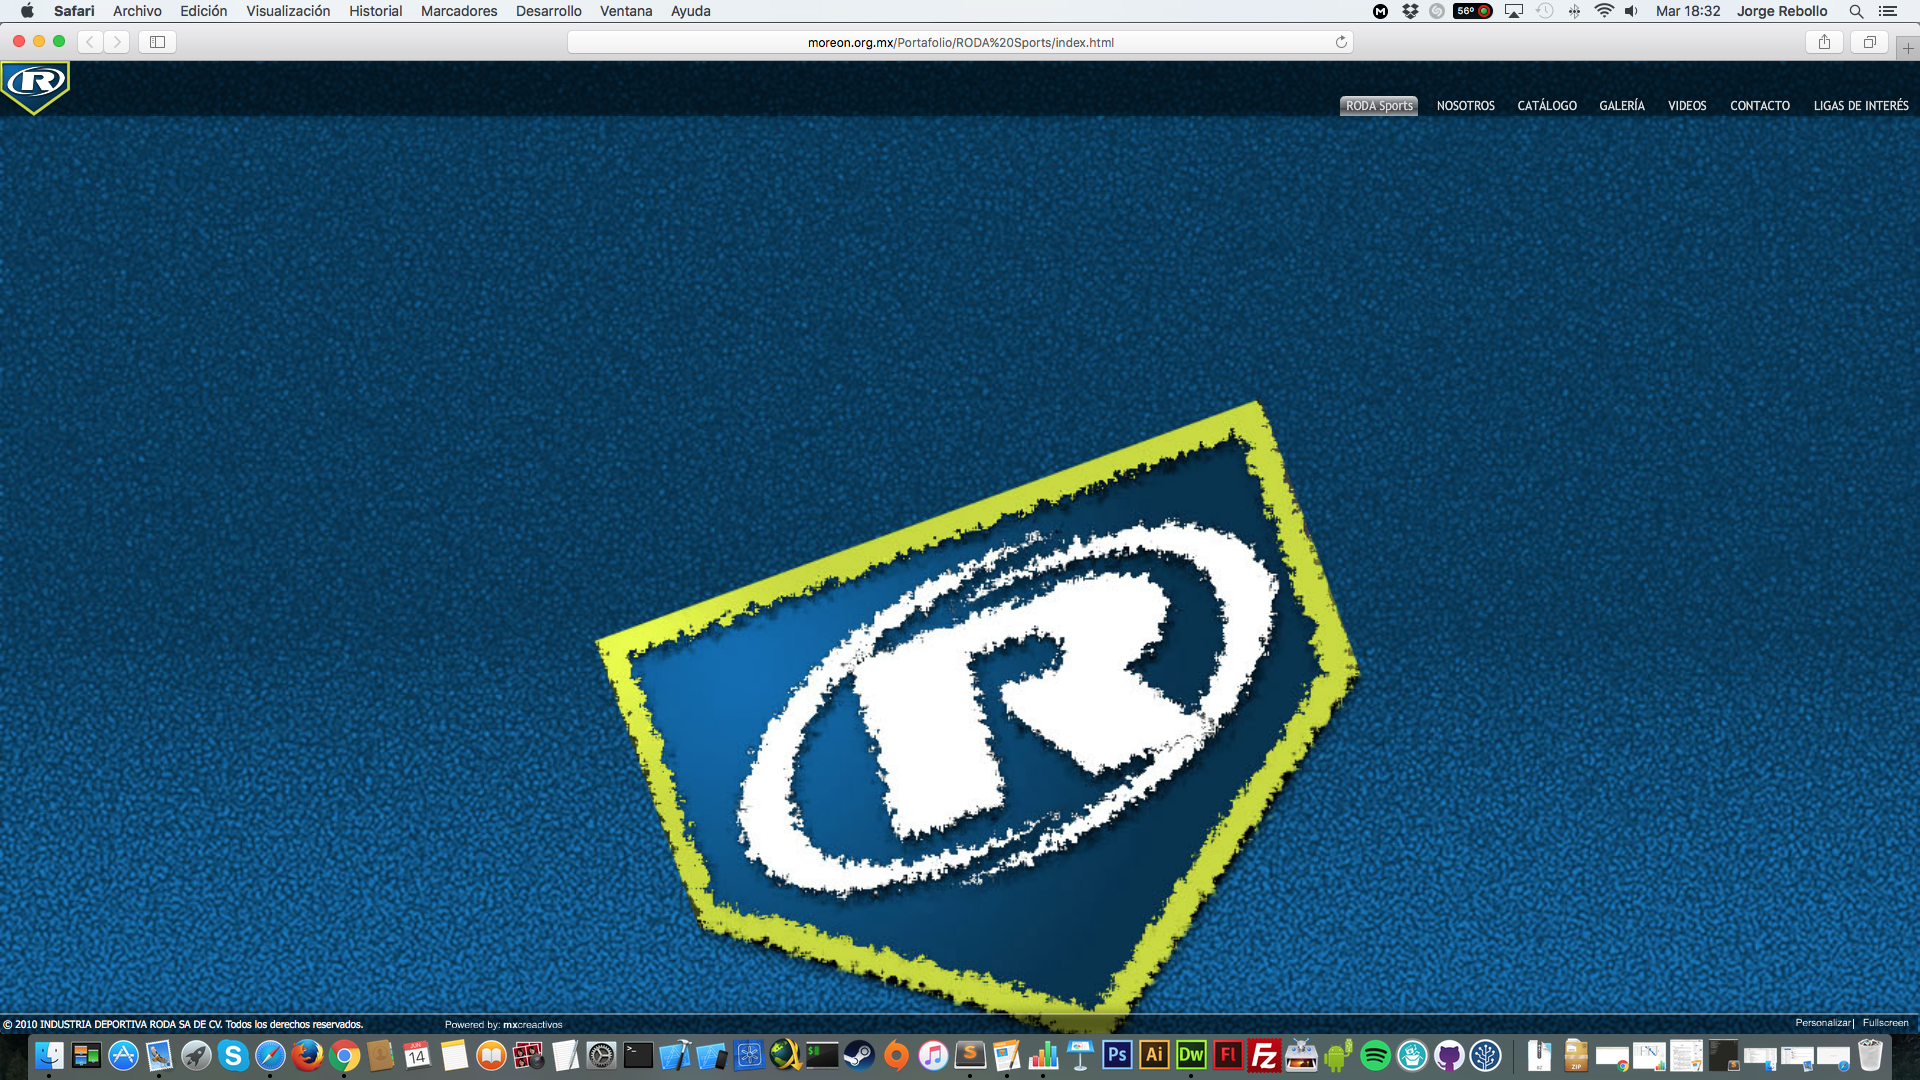Launch Dreamweaver from the Dock
The height and width of the screenshot is (1080, 1920).
pos(1191,1055)
